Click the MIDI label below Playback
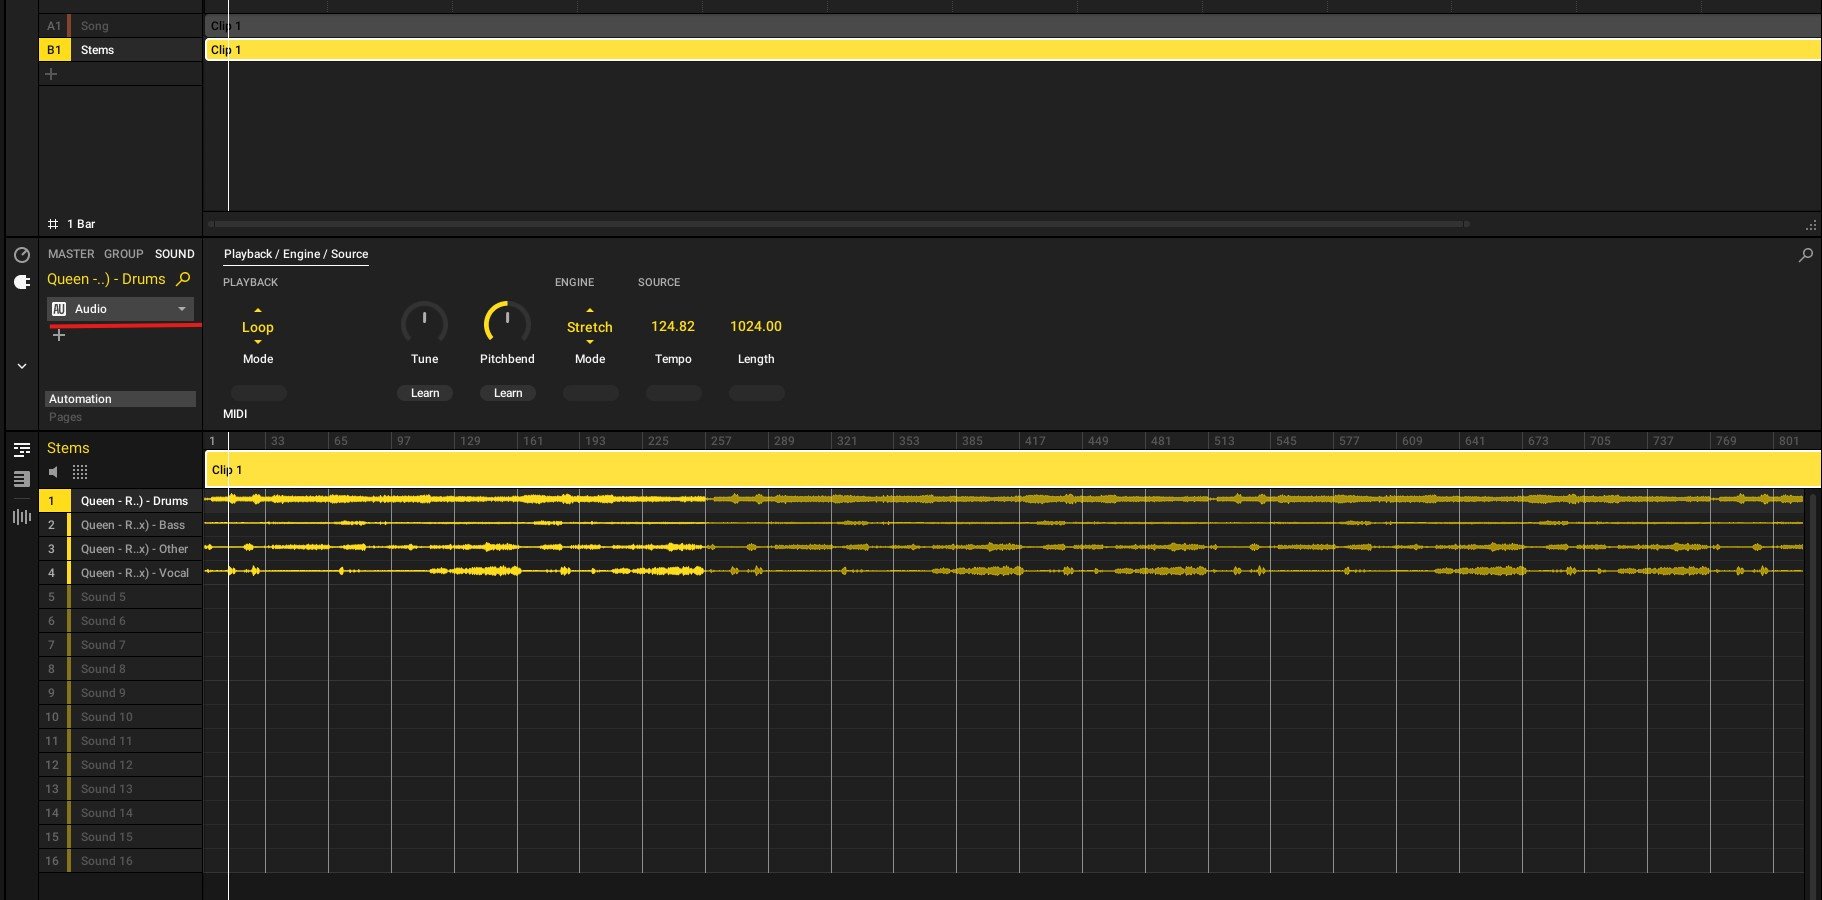 coord(235,414)
